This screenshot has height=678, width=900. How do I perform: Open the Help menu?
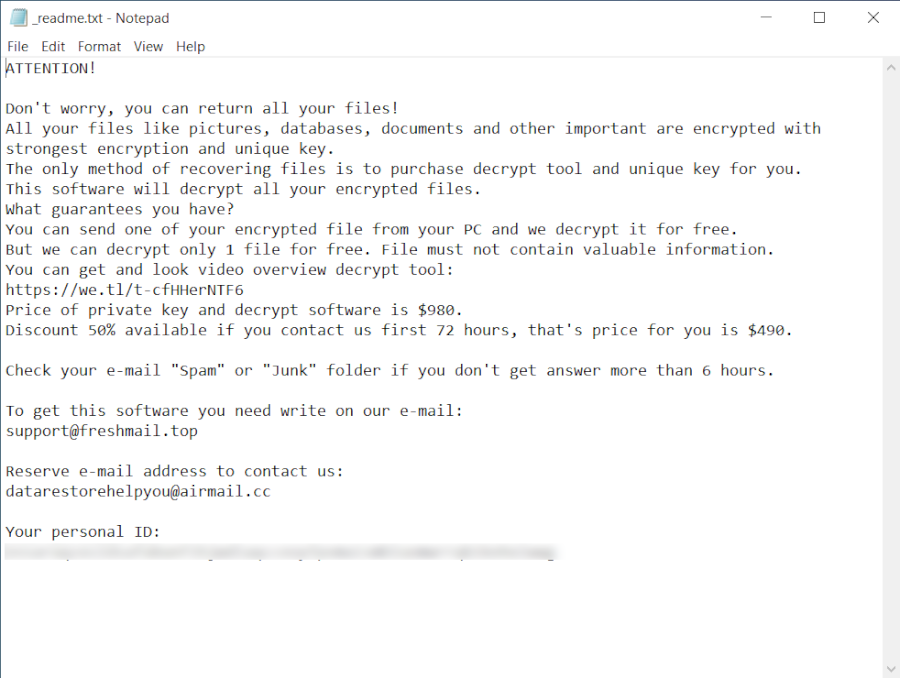pyautogui.click(x=190, y=46)
